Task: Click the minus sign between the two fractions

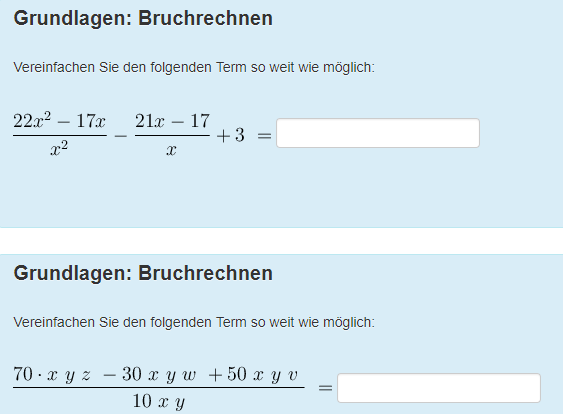Action: [x=121, y=136]
